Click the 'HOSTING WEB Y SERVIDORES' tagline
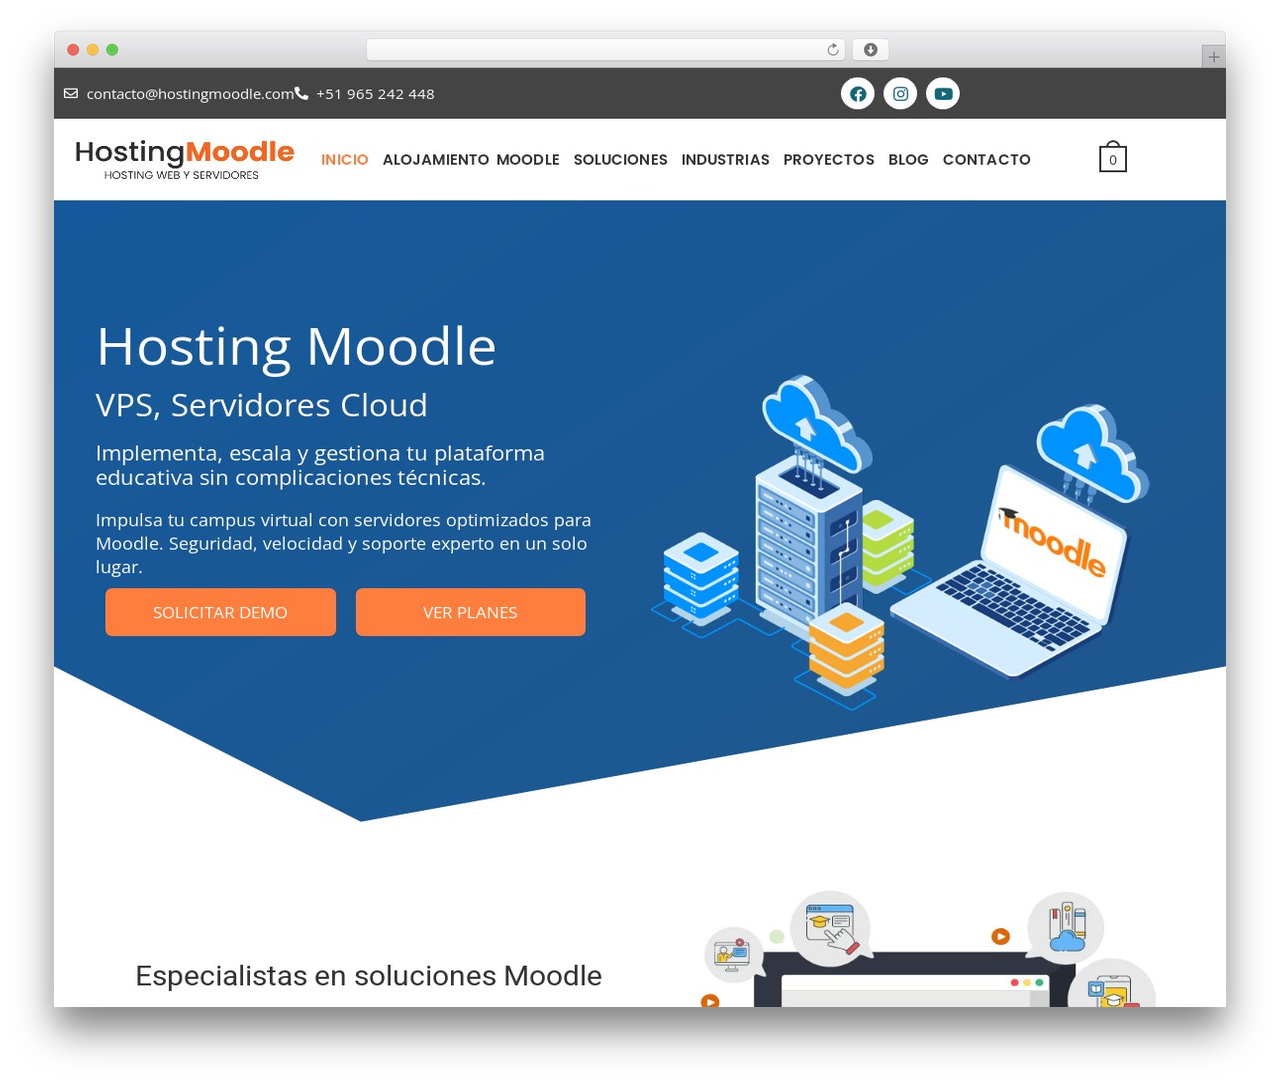Screen dimensions: 1280x1084 (x=181, y=175)
